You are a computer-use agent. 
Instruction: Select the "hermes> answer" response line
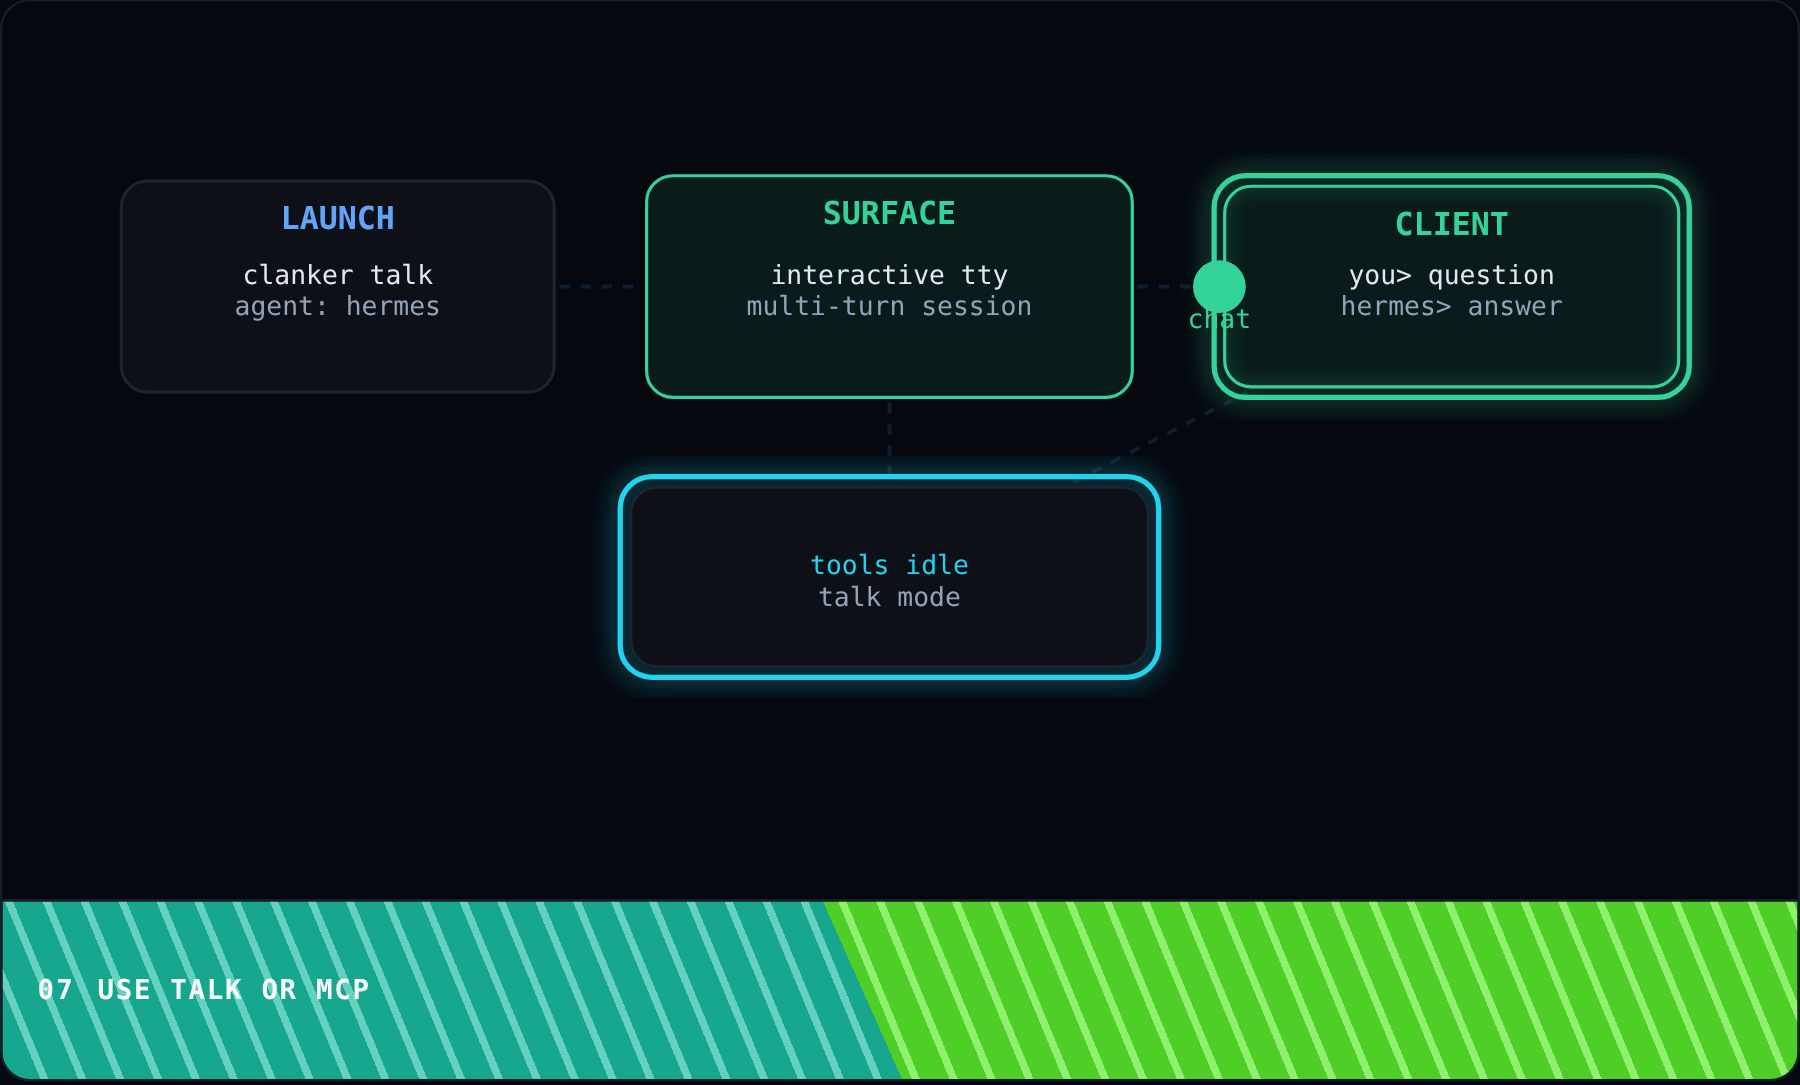pyautogui.click(x=1451, y=306)
